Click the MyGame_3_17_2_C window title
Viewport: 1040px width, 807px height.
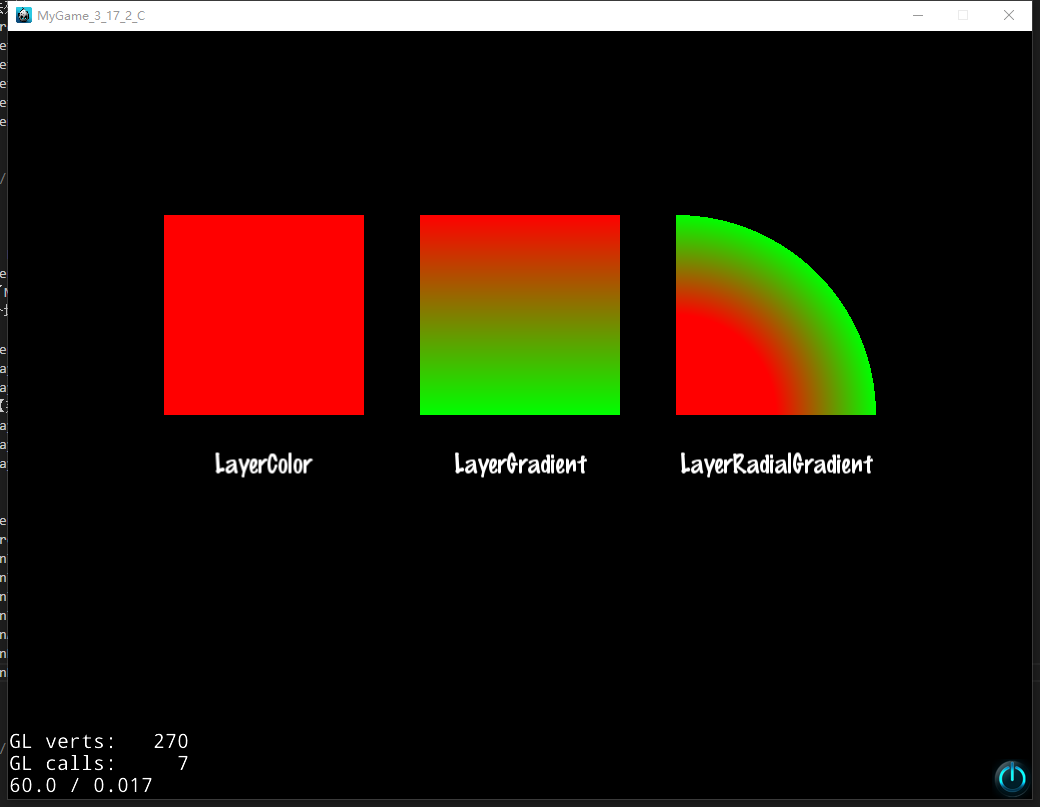(x=91, y=16)
